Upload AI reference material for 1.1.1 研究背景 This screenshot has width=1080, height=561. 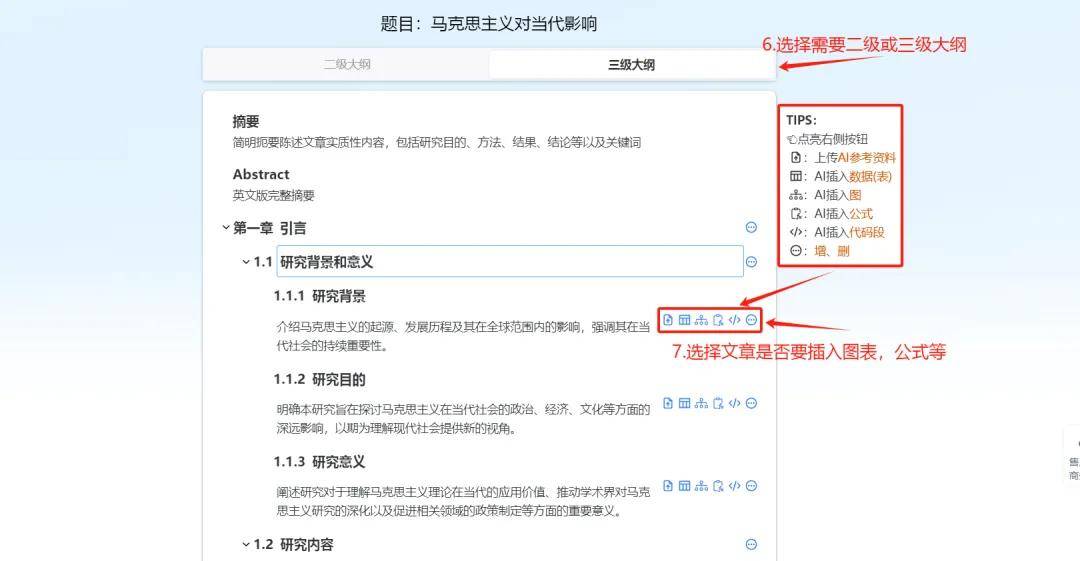click(x=667, y=320)
